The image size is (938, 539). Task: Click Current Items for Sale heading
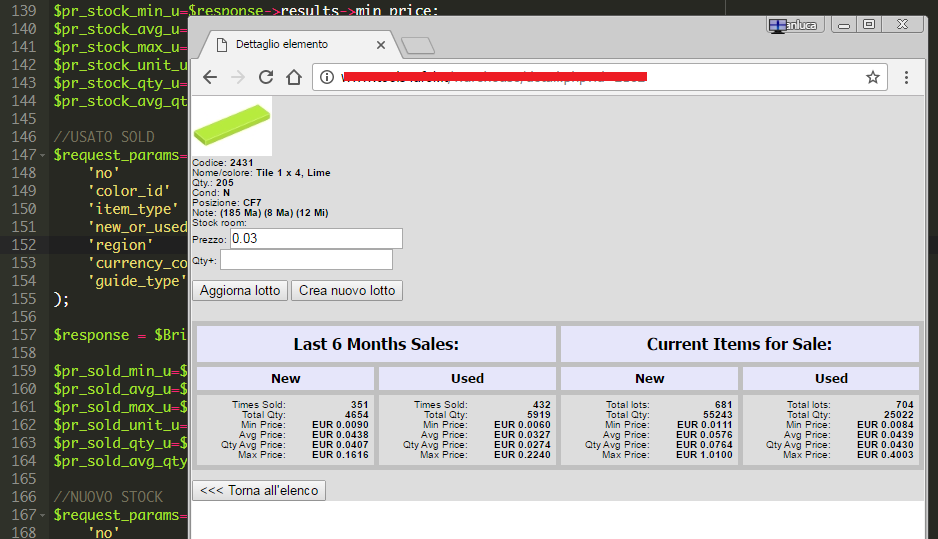click(x=739, y=344)
